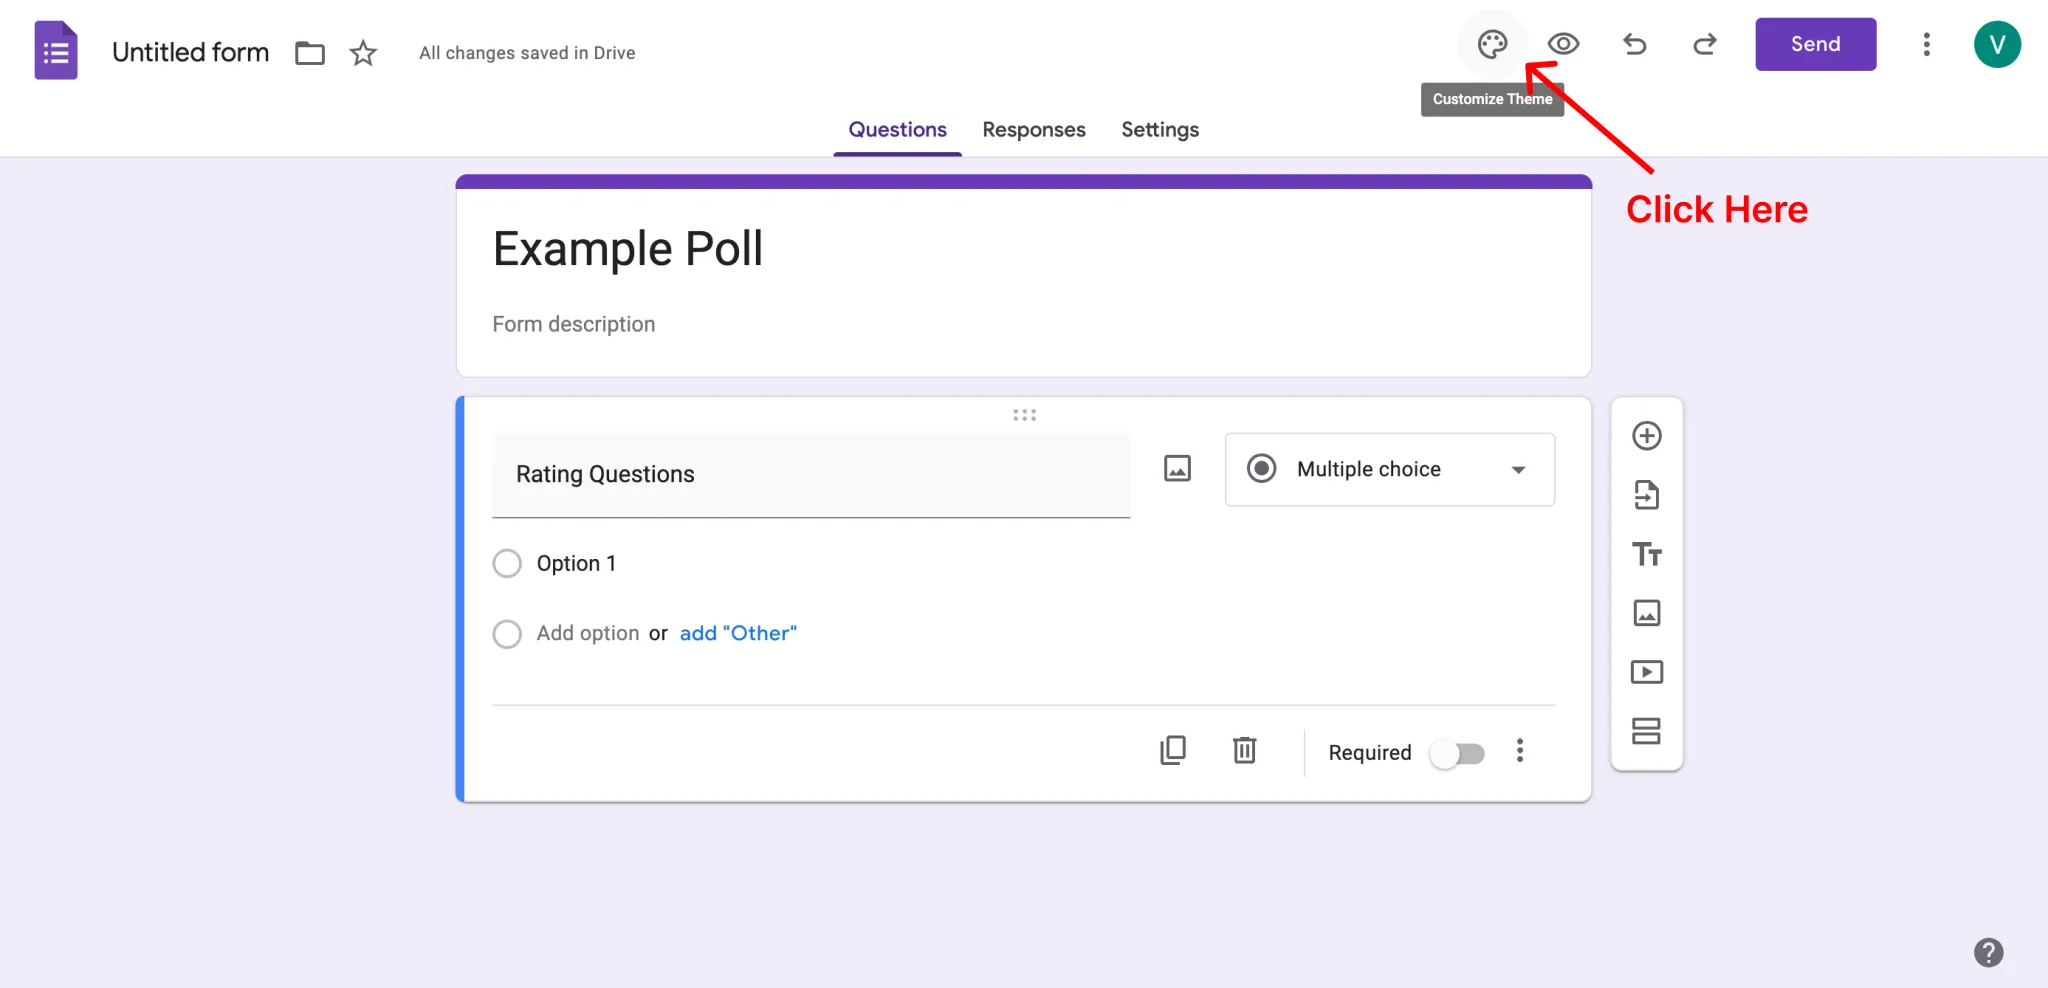Add a new question from the sidebar

click(1646, 436)
